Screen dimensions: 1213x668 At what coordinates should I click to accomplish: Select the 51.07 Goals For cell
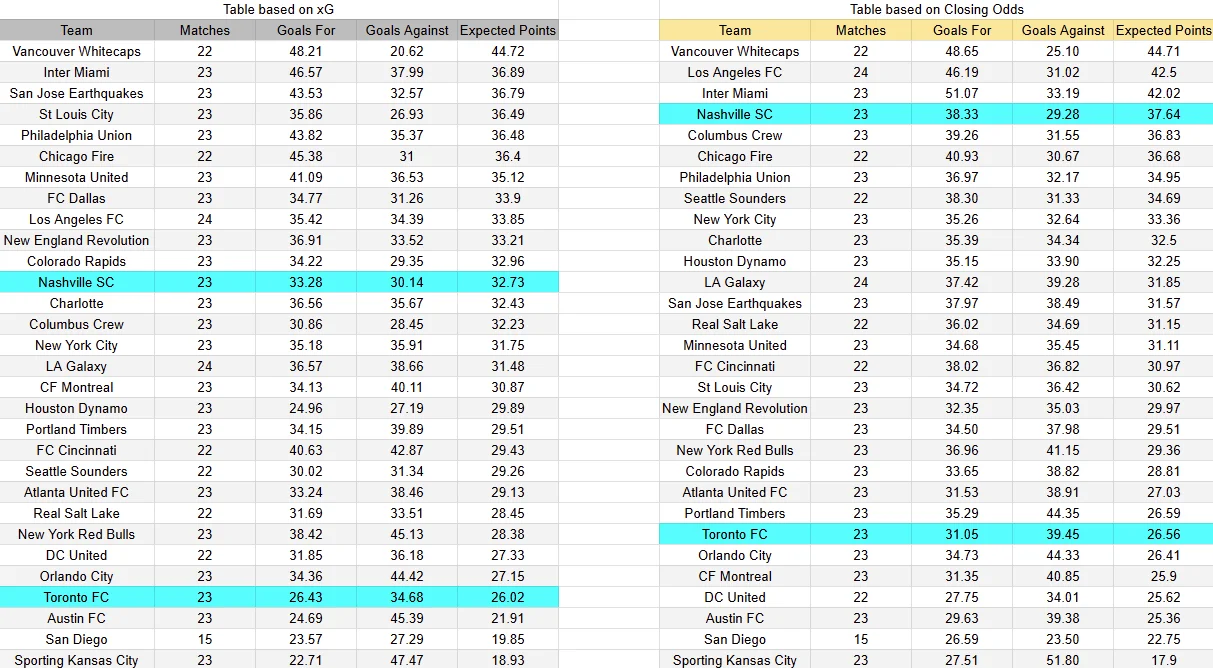tap(962, 93)
